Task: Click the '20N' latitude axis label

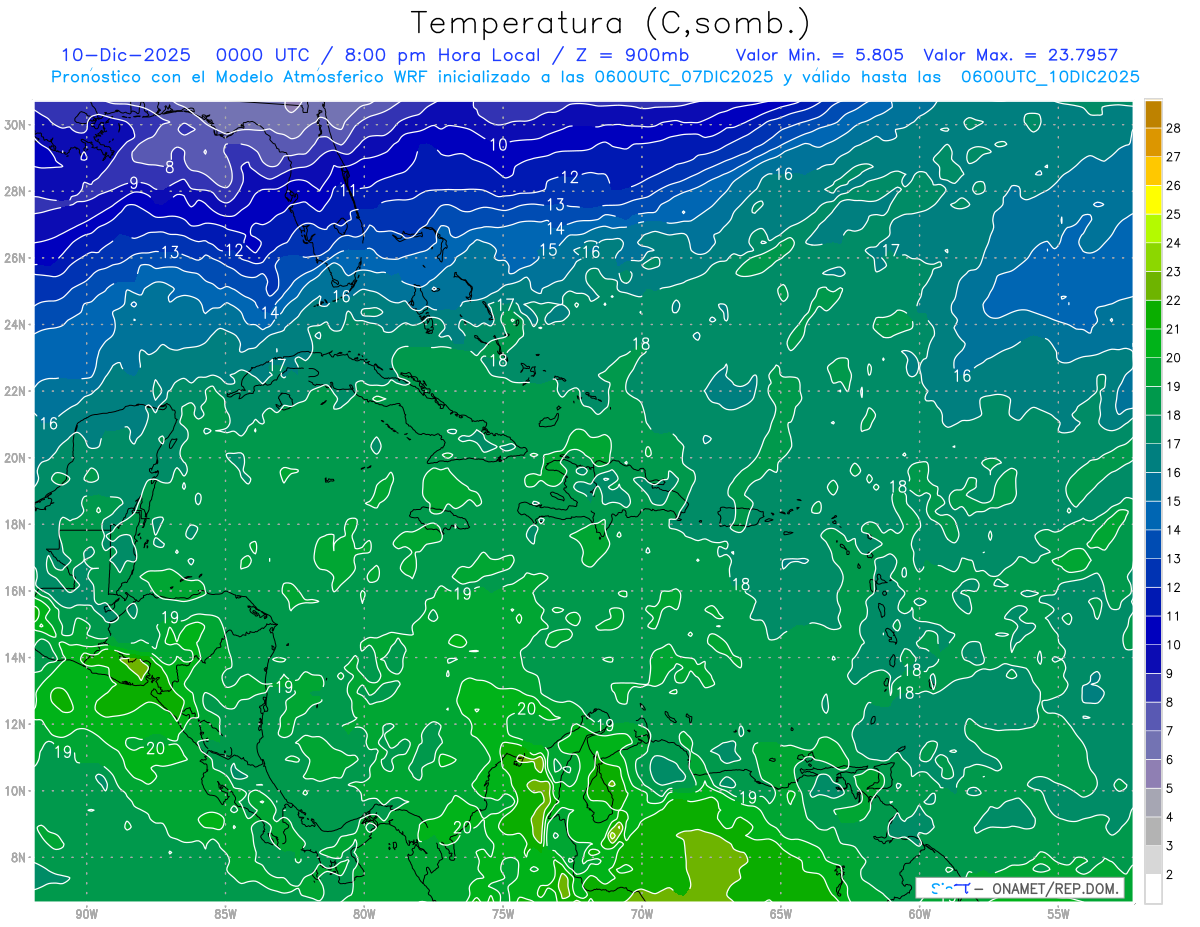Action: pos(15,457)
